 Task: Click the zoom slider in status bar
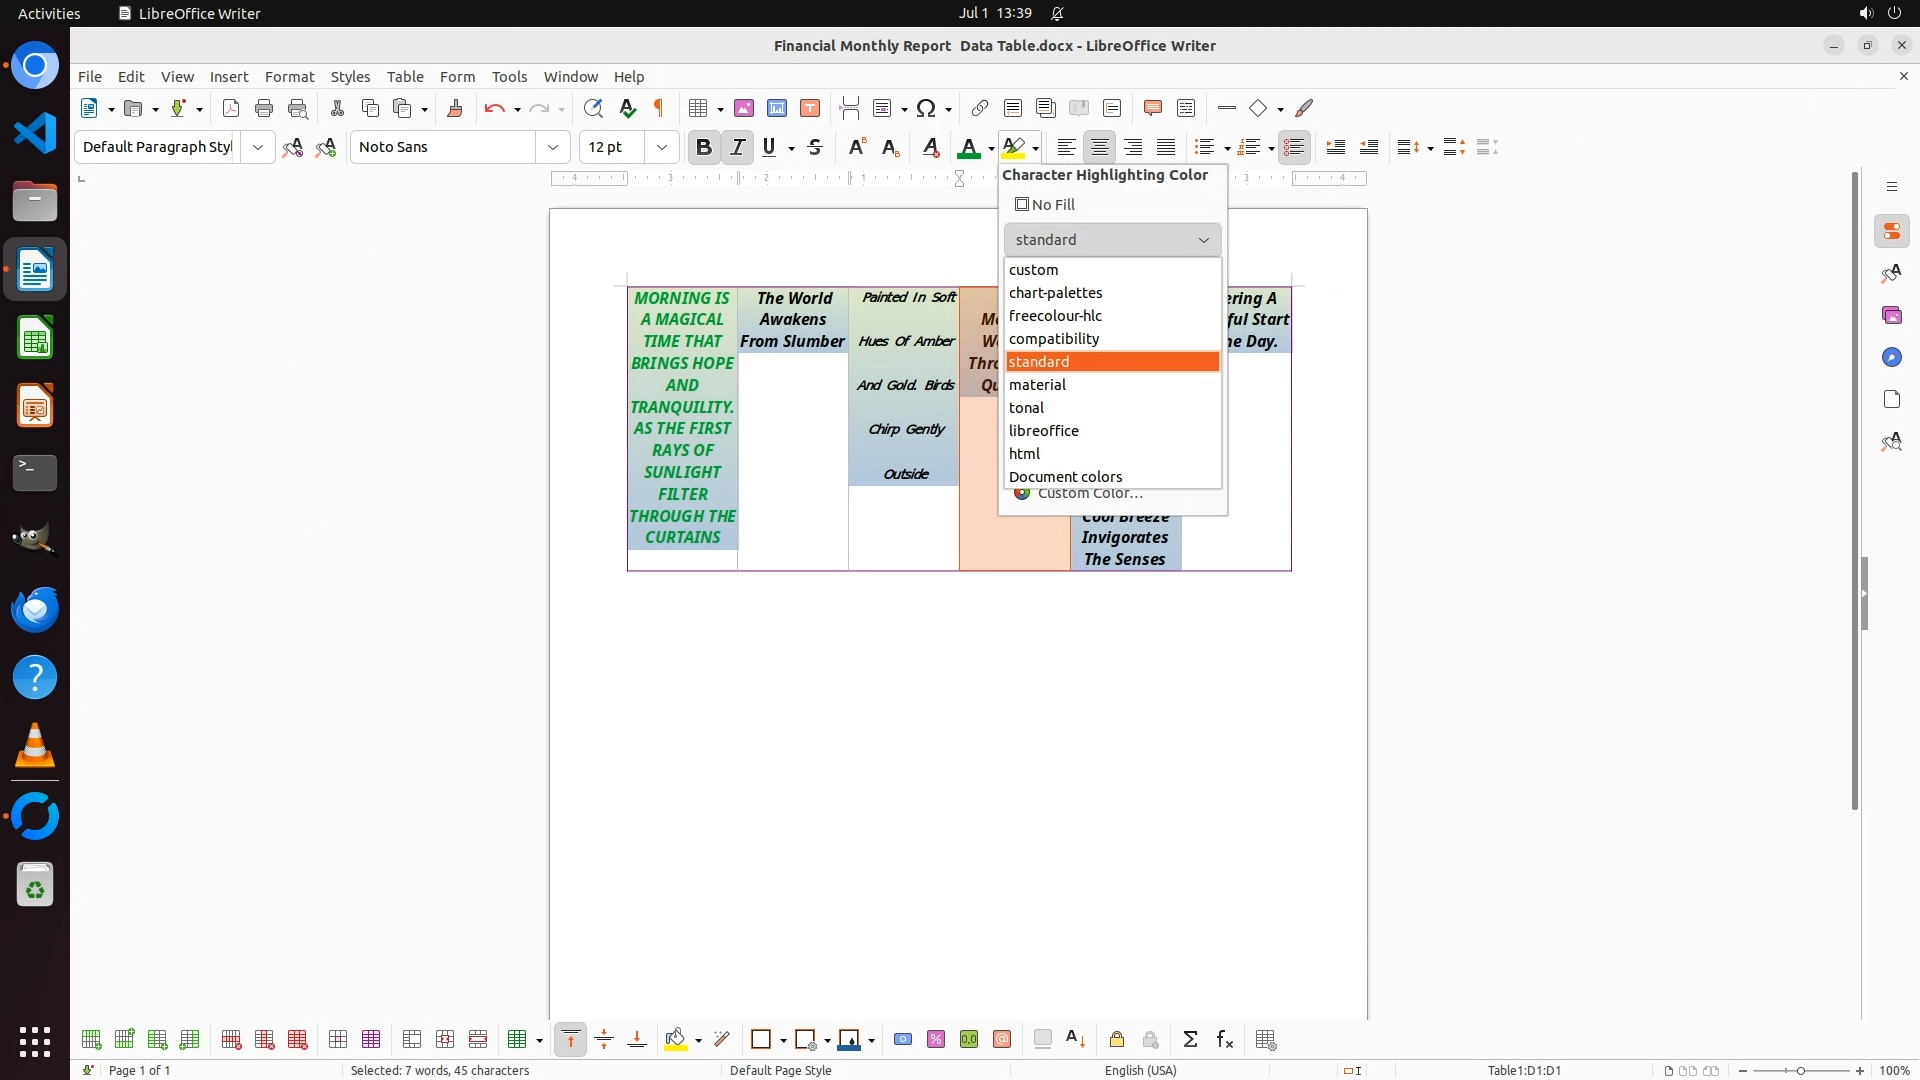coord(1800,1071)
